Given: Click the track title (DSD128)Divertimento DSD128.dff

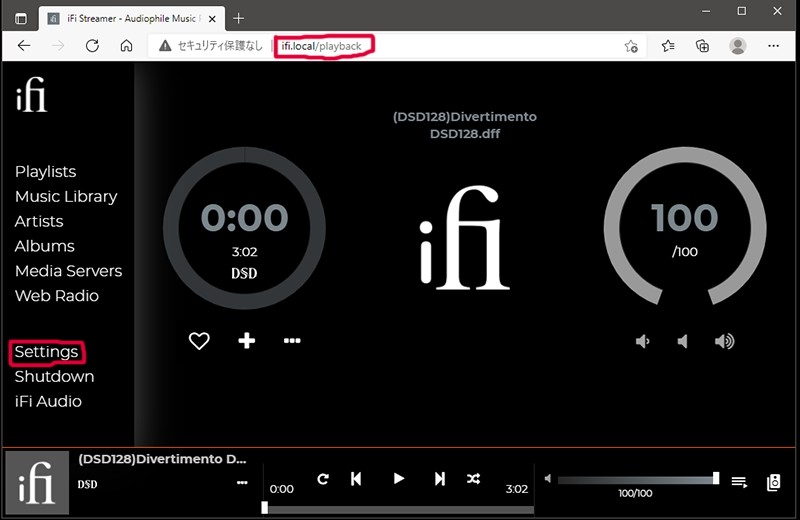Looking at the screenshot, I should tap(465, 125).
